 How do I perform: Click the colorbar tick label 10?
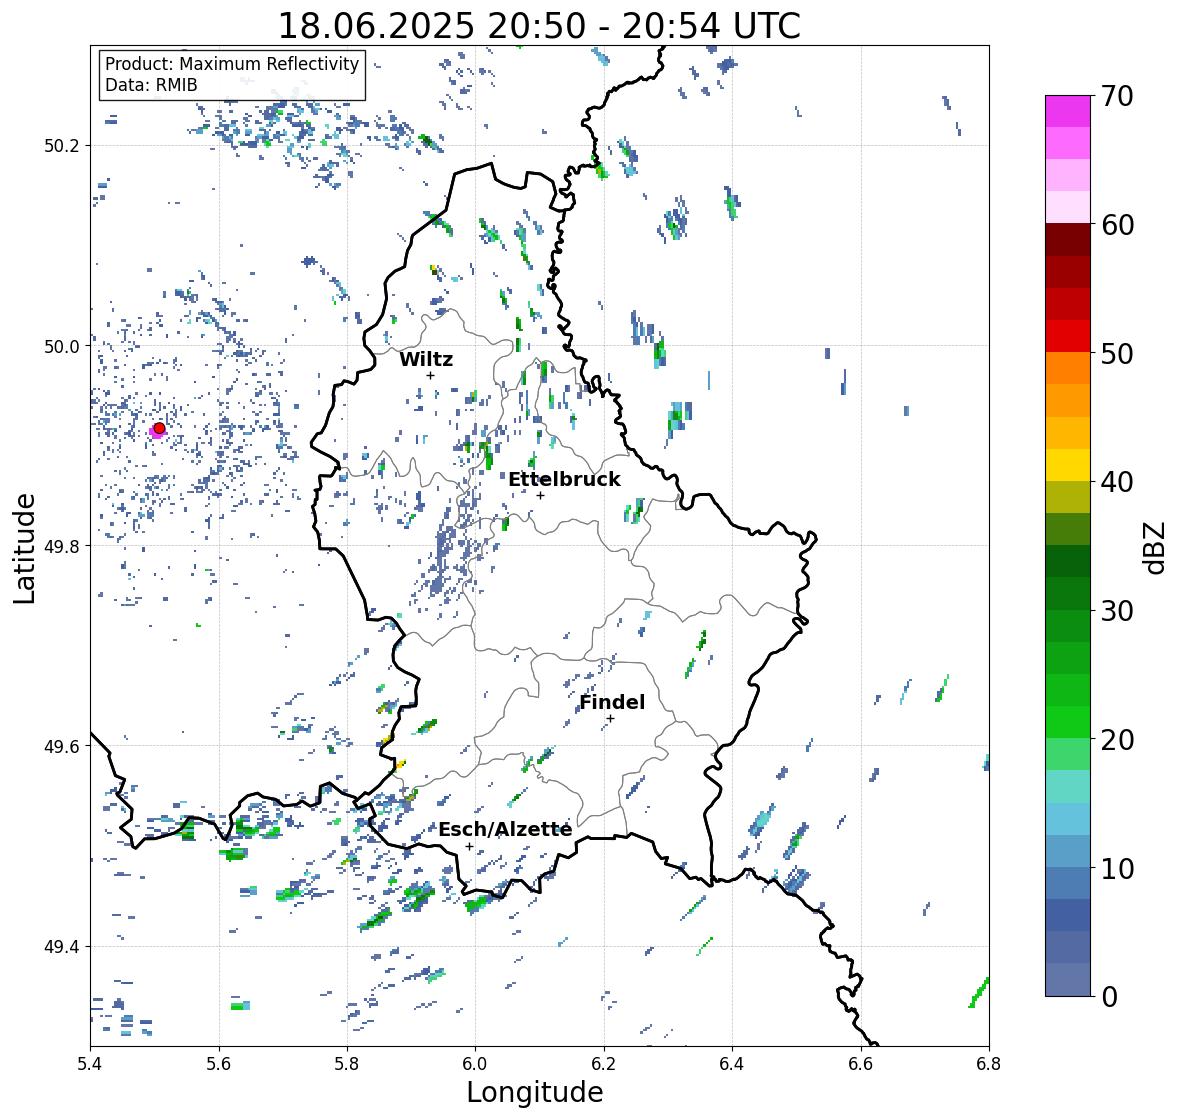coord(1117,868)
